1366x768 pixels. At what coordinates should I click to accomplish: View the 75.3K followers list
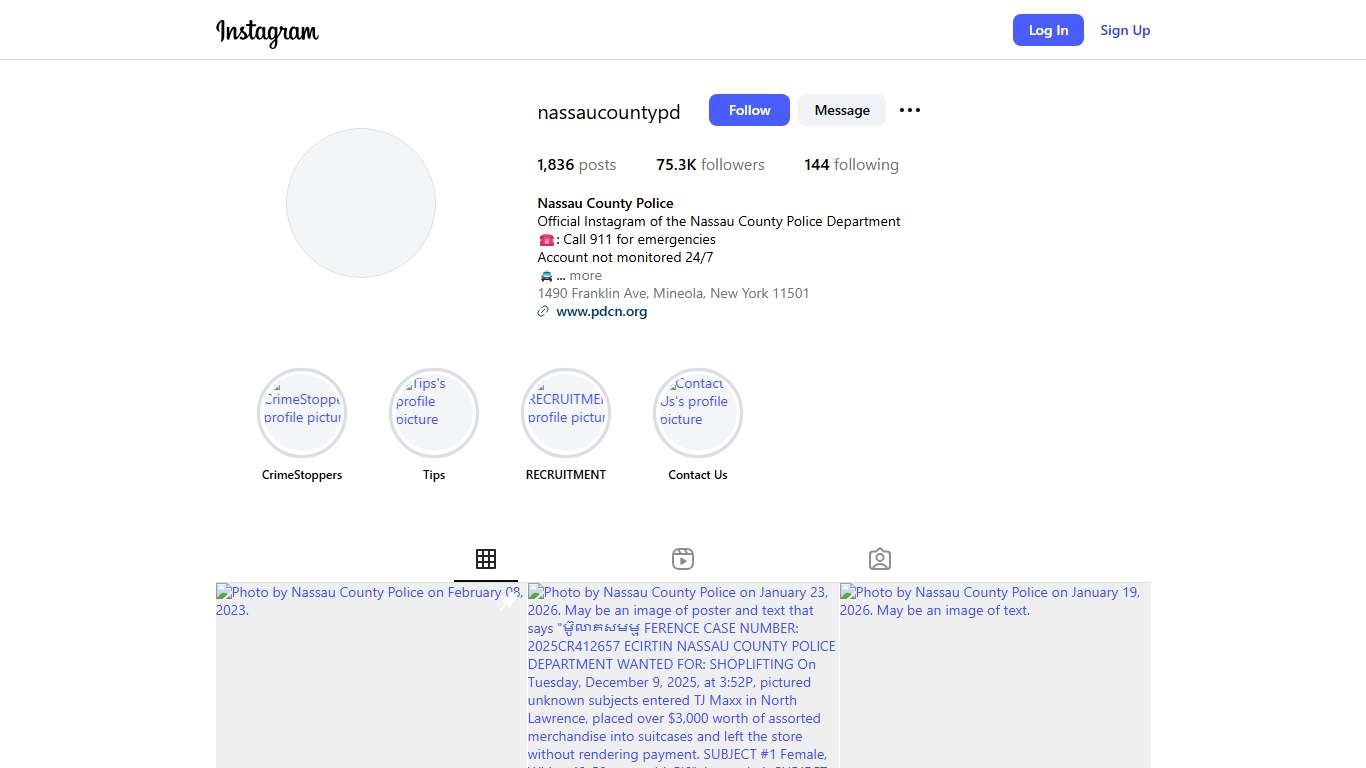pos(710,165)
